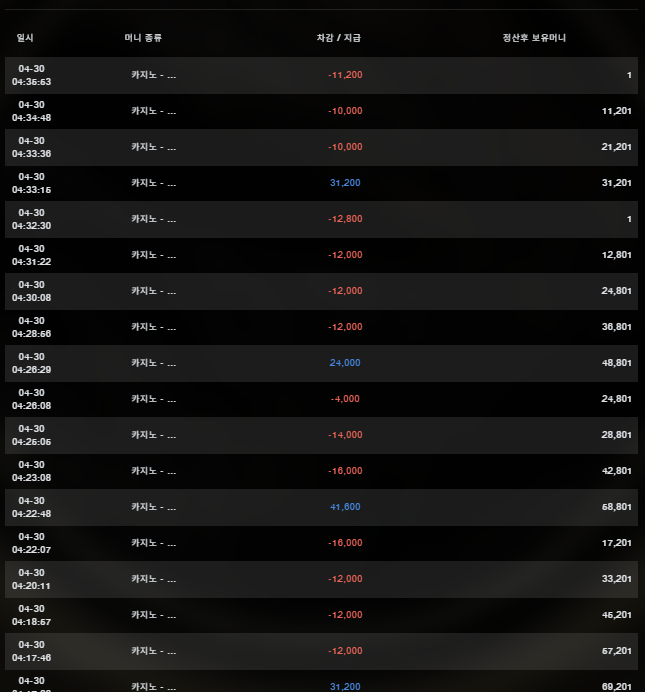Click the 머니 종류 column header
This screenshot has width=645, height=692.
coord(143,38)
